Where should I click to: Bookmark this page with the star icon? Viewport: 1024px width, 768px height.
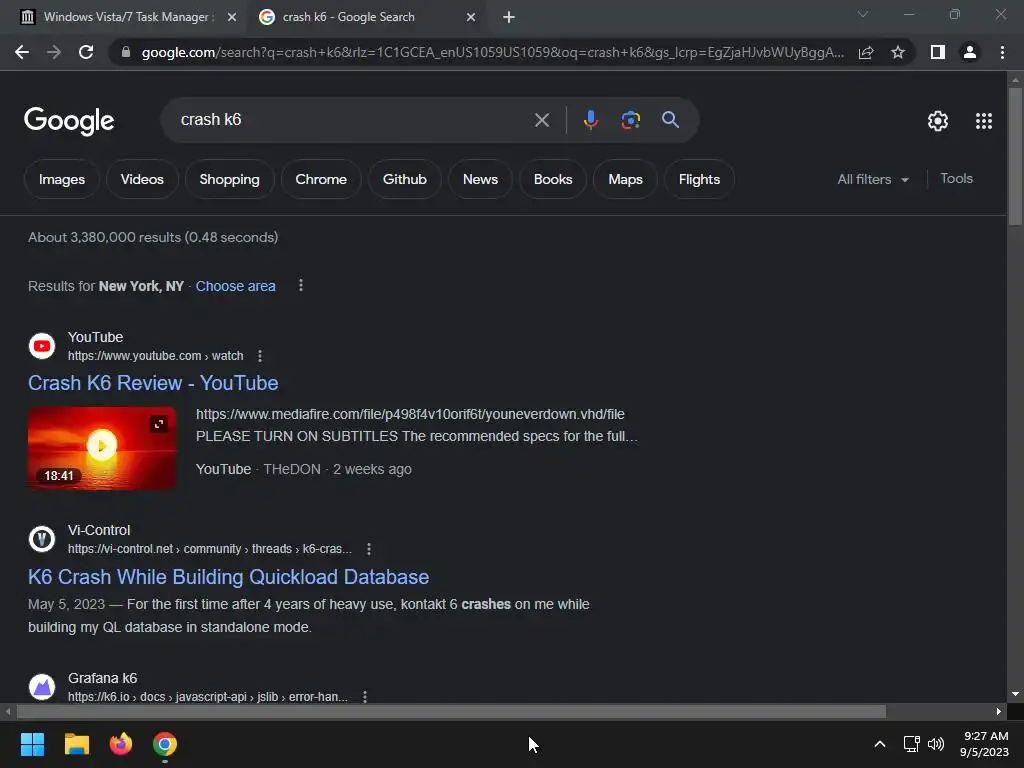pyautogui.click(x=898, y=52)
